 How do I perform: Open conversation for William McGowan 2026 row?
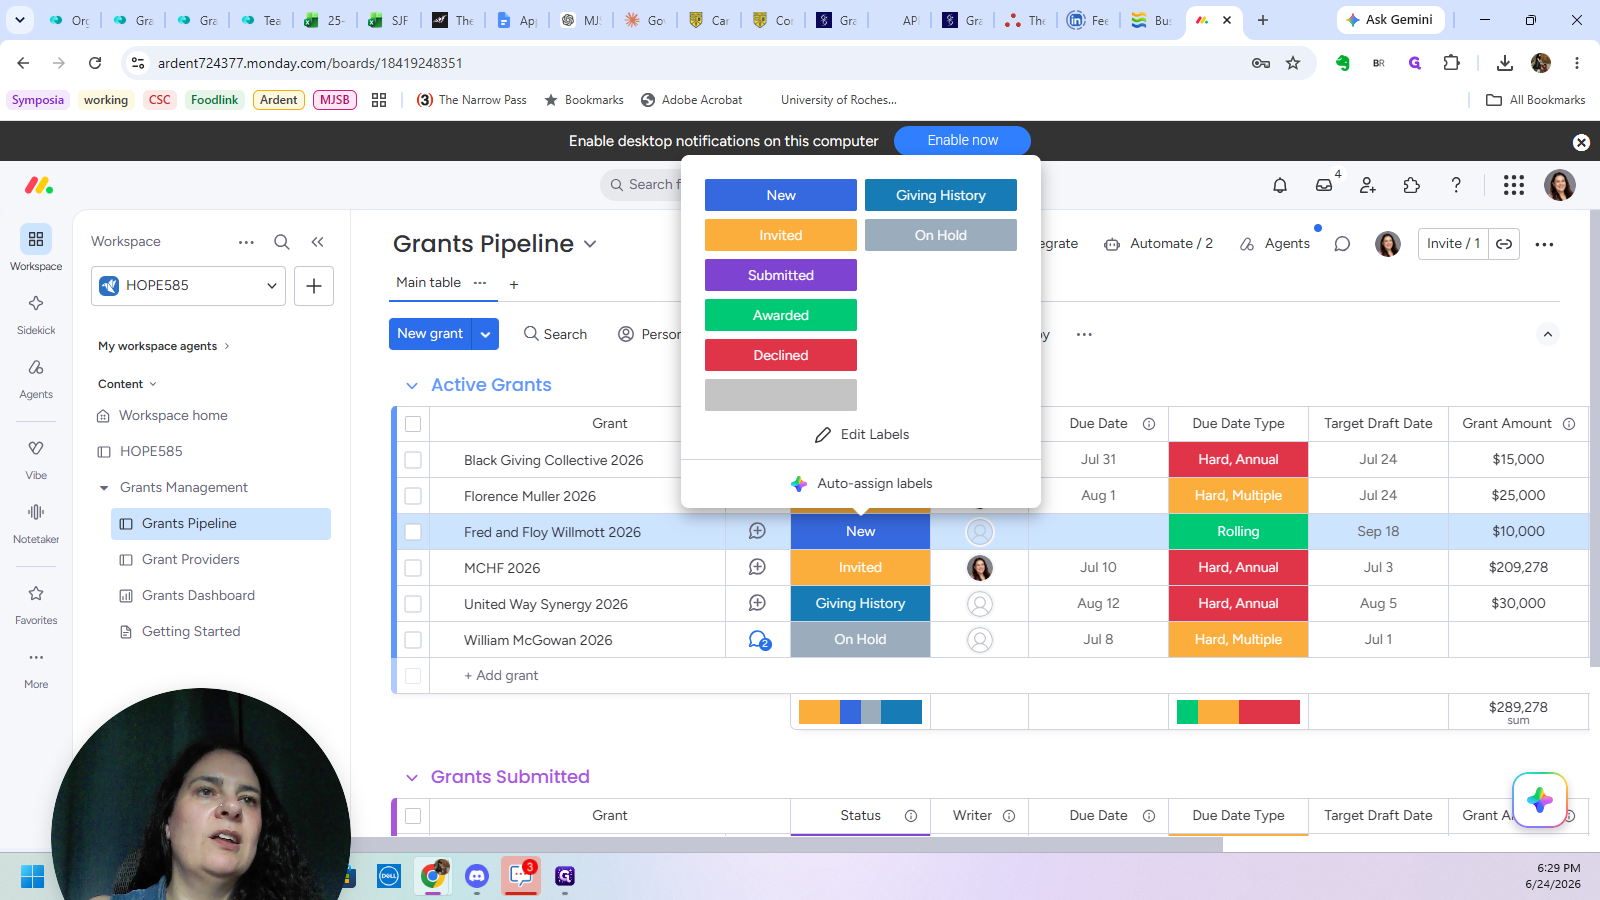758,640
